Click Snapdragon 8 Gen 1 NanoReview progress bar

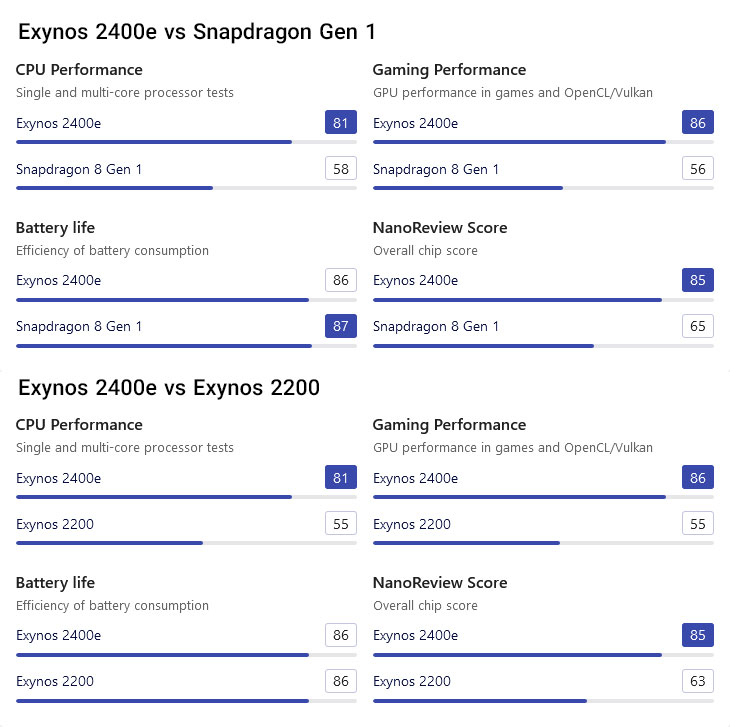click(x=543, y=346)
